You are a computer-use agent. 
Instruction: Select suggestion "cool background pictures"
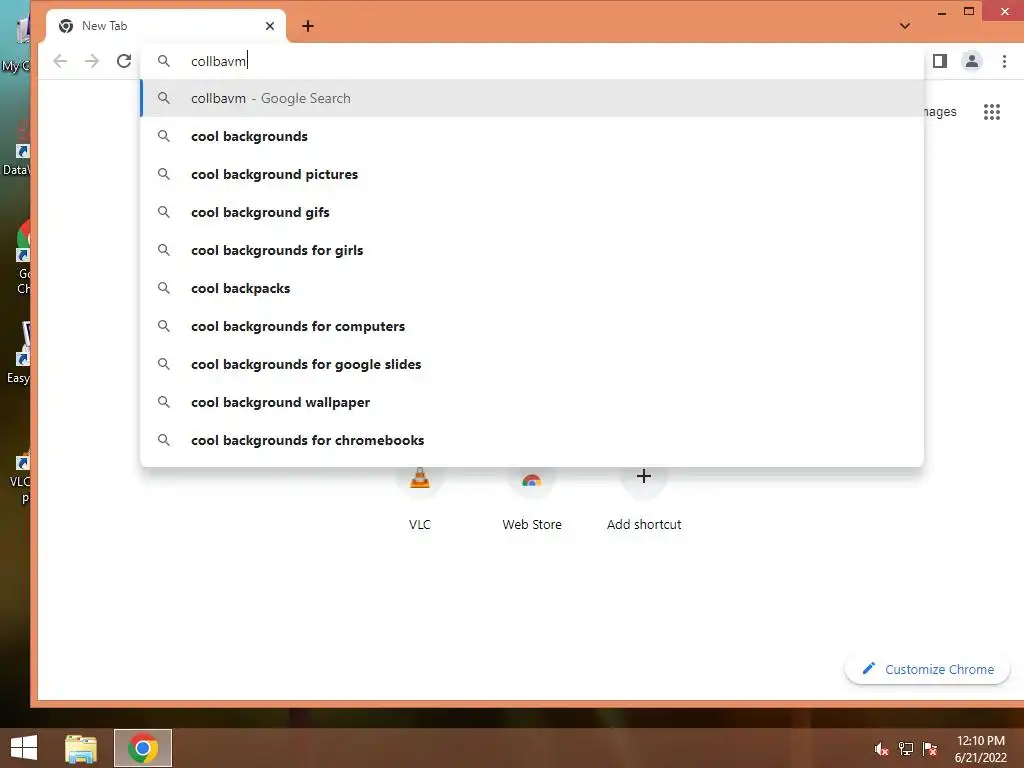tap(532, 174)
